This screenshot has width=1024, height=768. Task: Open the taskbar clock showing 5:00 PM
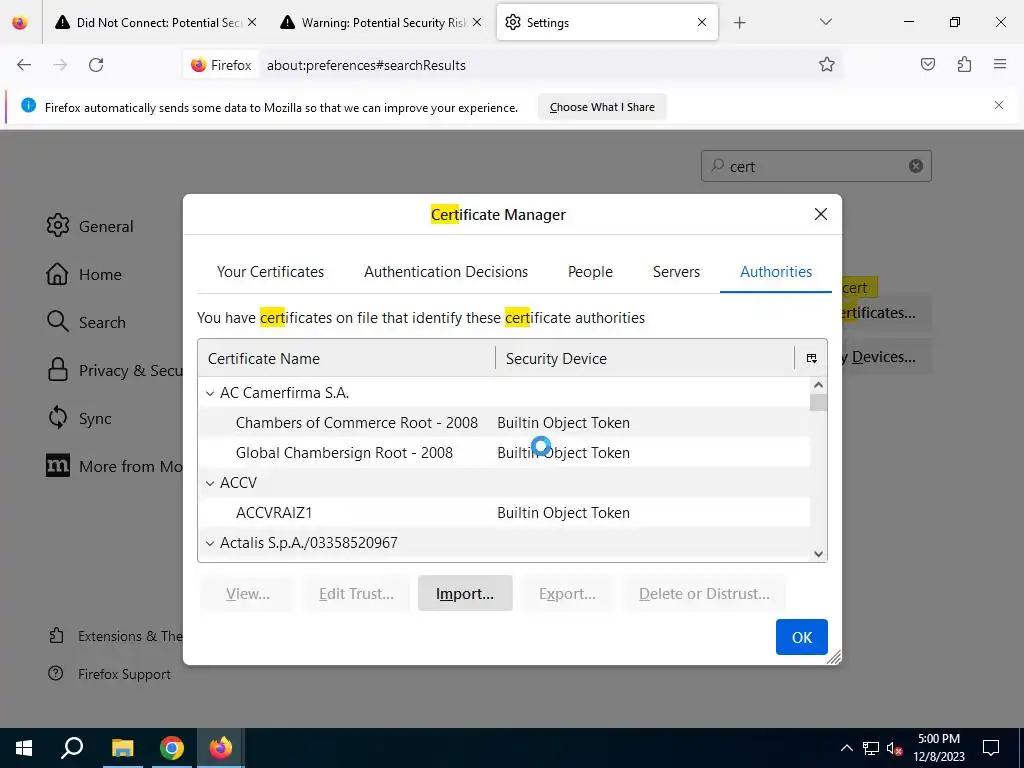(x=938, y=748)
